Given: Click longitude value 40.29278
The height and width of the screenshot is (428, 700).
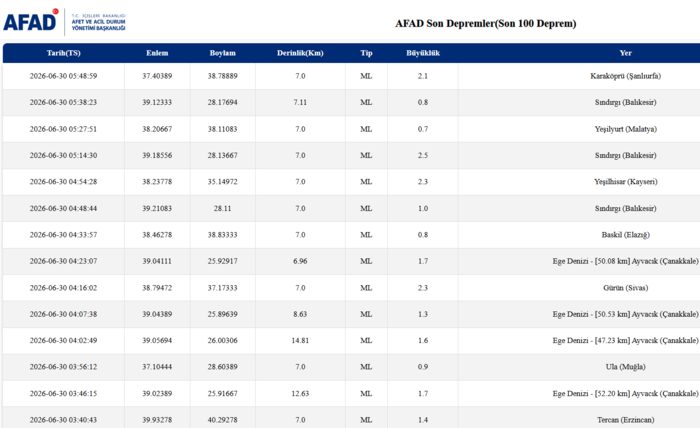Looking at the screenshot, I should 222,420.
